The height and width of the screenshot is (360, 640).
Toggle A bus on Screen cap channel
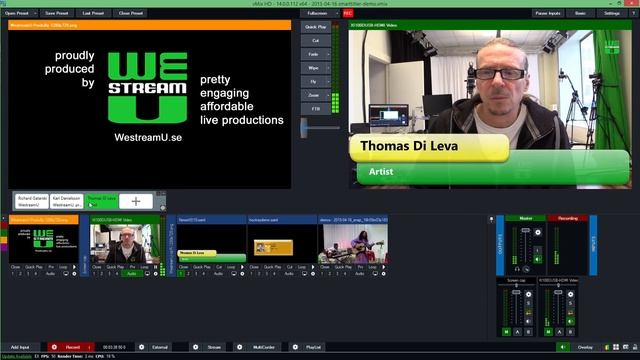[518, 332]
